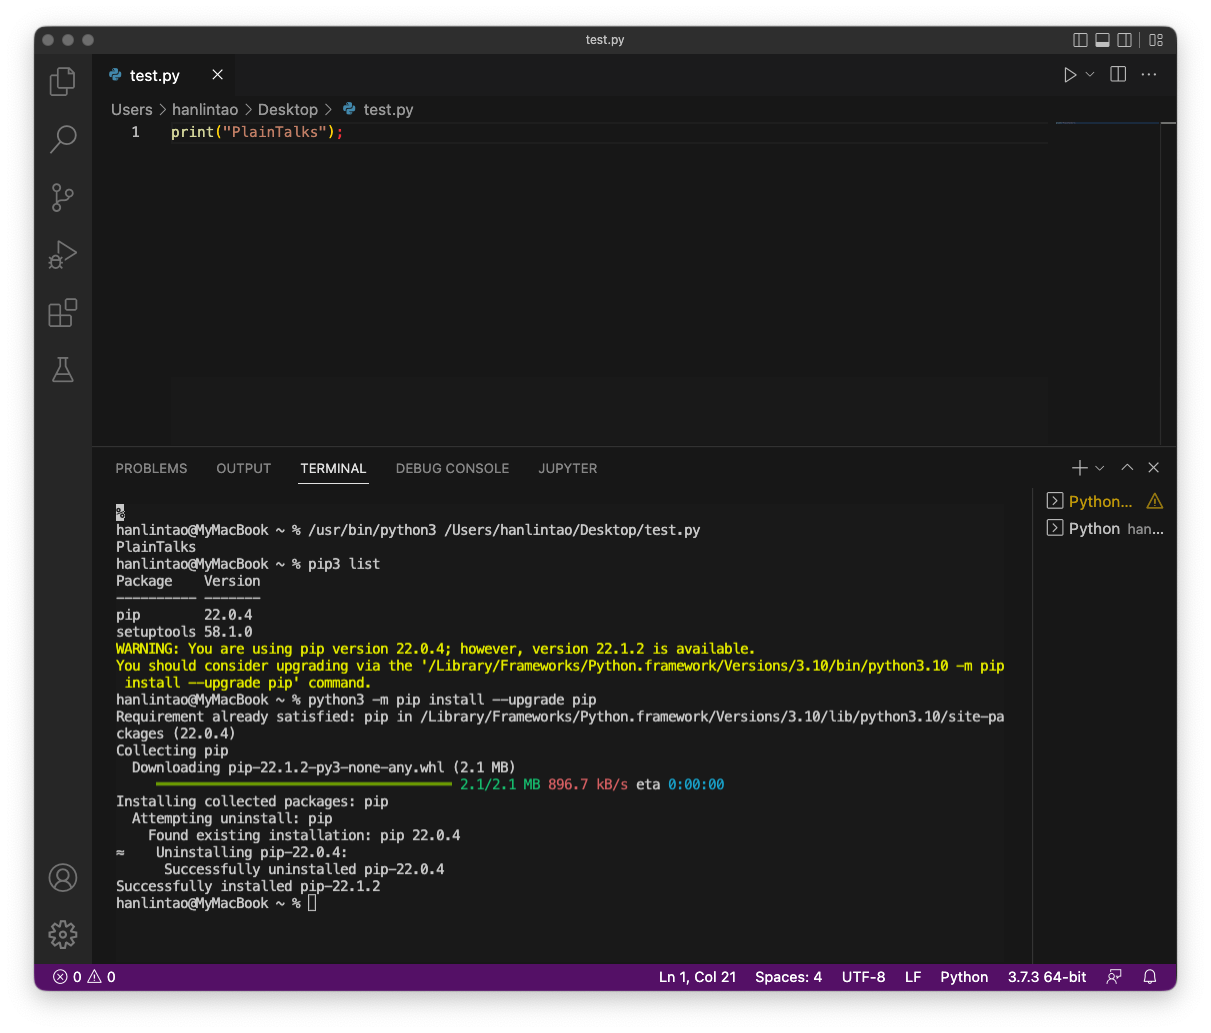
Task: Open the run options dropdown arrow
Action: [x=1090, y=75]
